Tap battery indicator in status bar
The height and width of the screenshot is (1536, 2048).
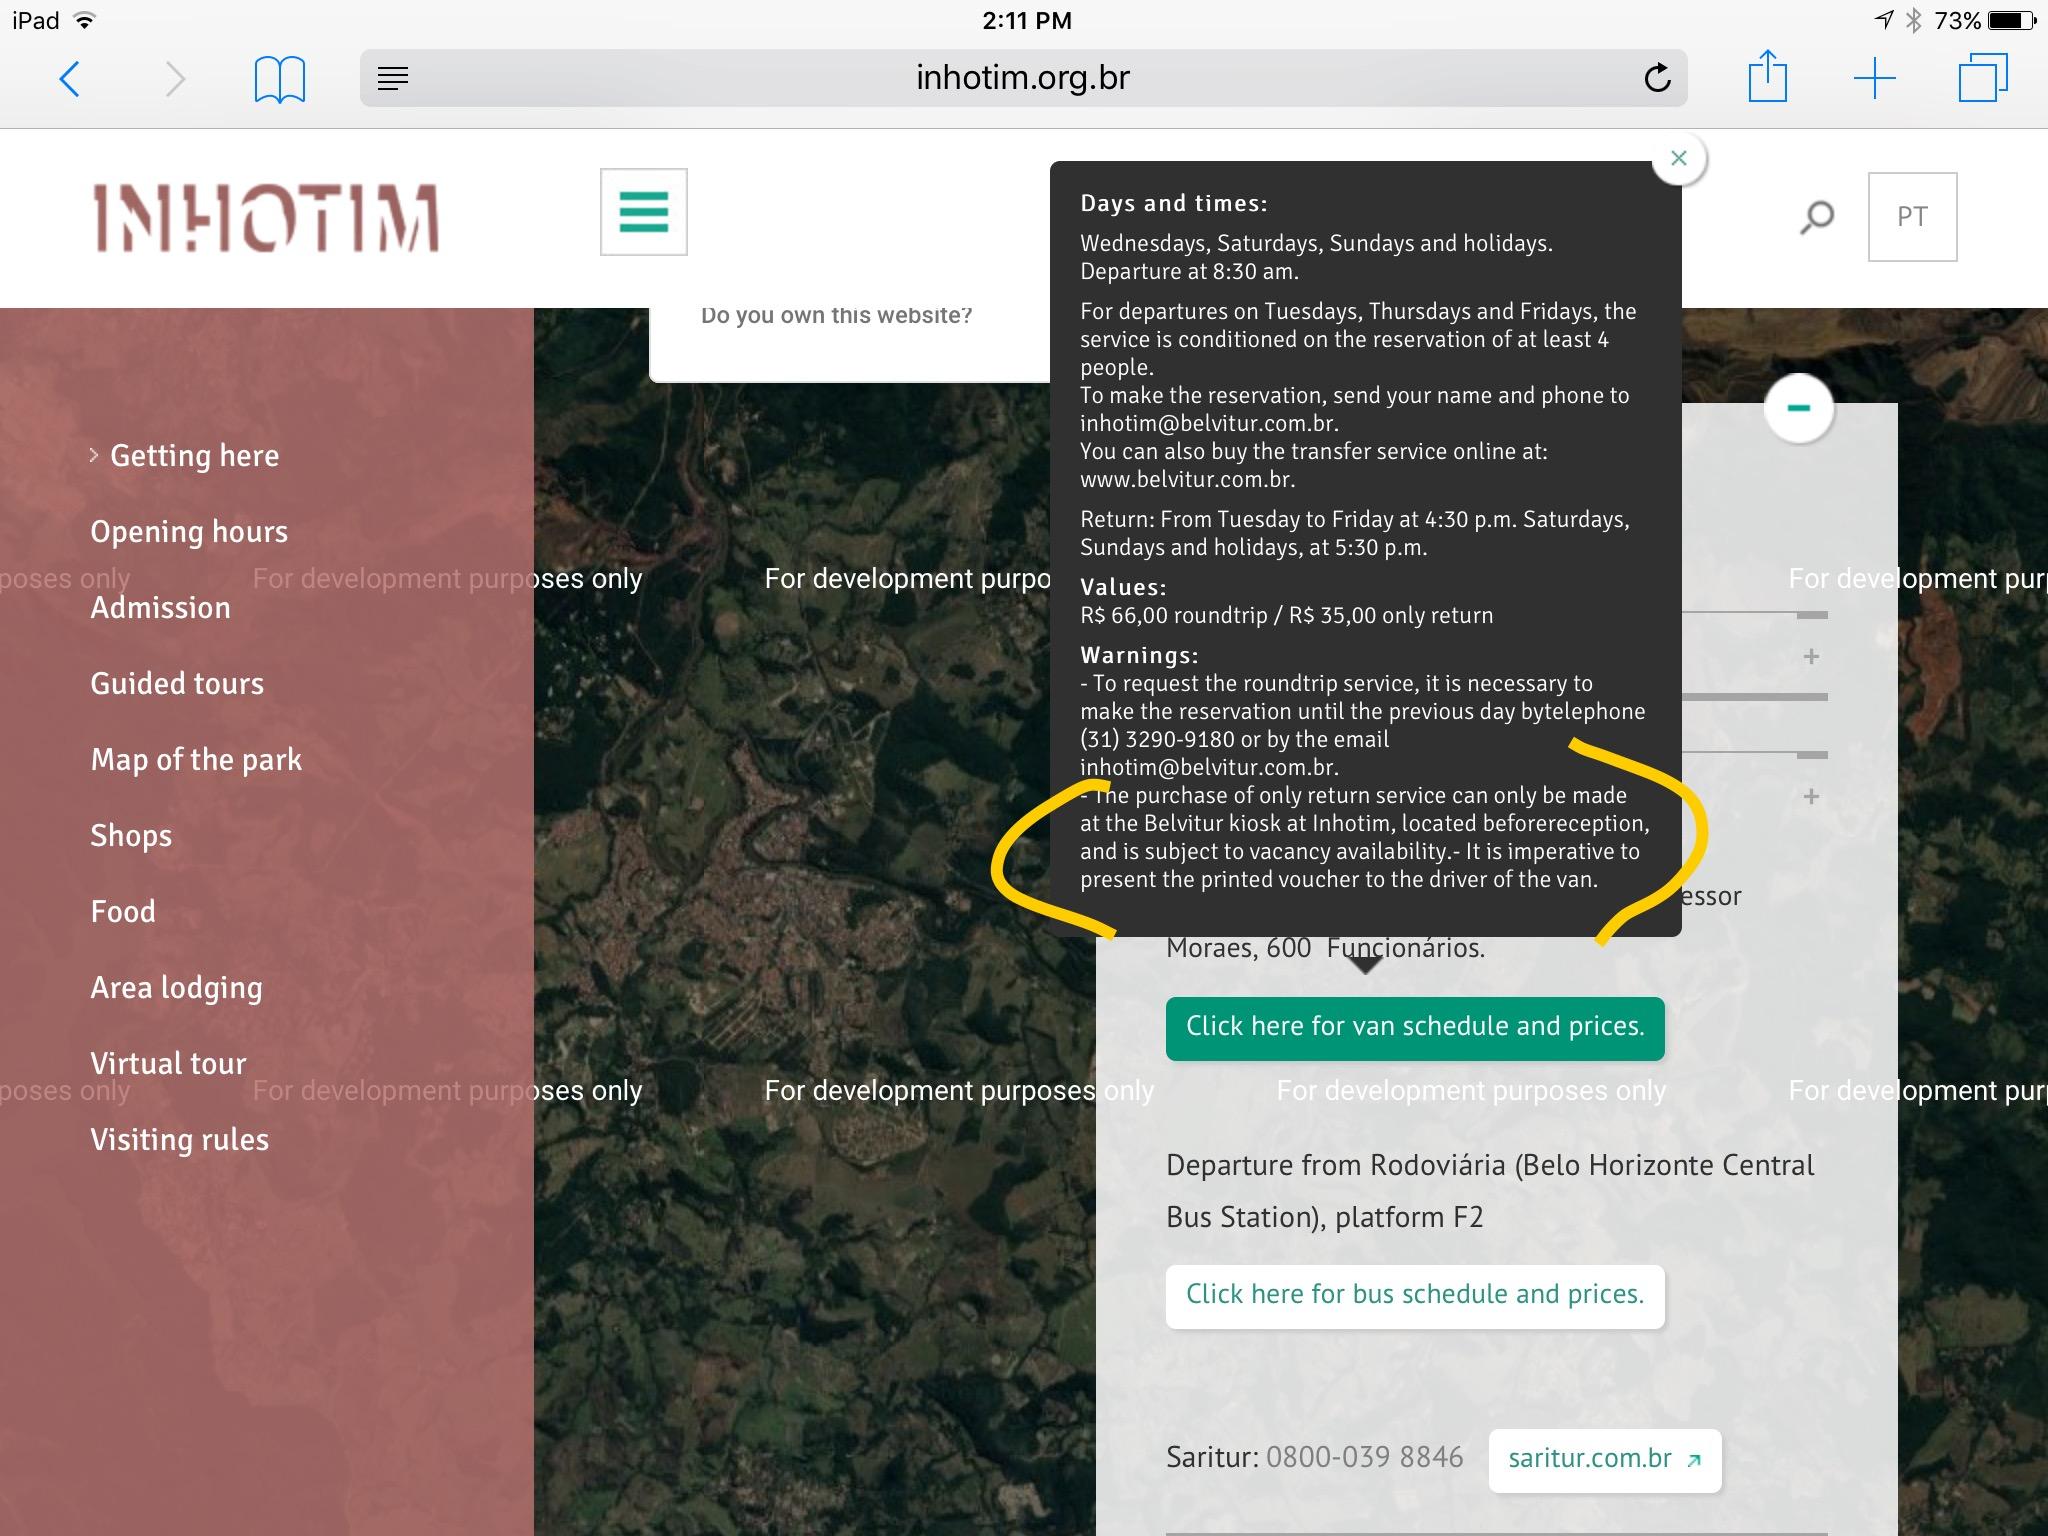2012,21
